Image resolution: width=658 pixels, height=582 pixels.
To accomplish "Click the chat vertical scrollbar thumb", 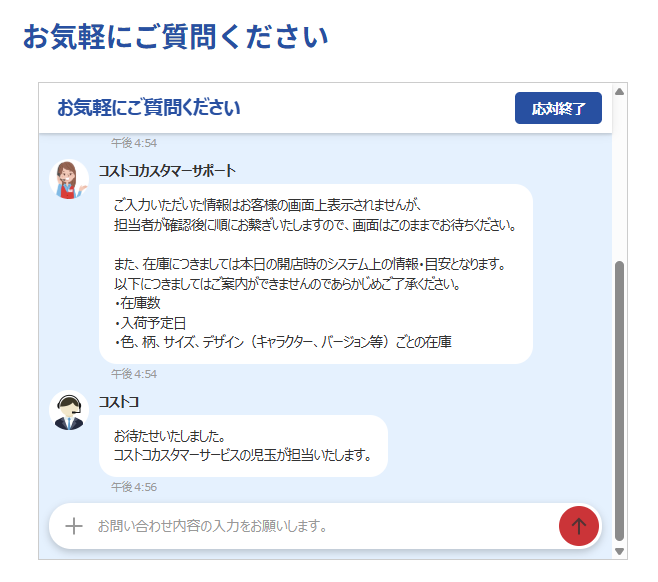I will (619, 401).
